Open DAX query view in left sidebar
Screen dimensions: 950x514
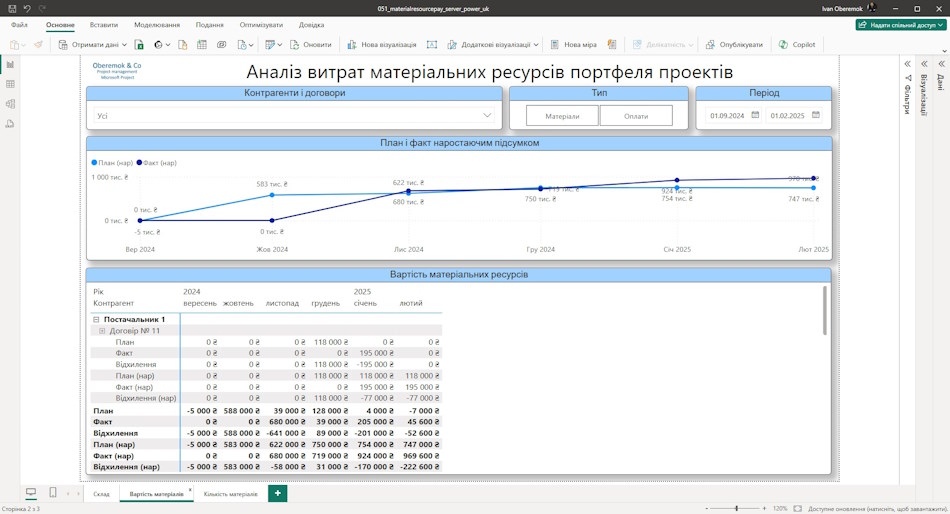click(10, 124)
